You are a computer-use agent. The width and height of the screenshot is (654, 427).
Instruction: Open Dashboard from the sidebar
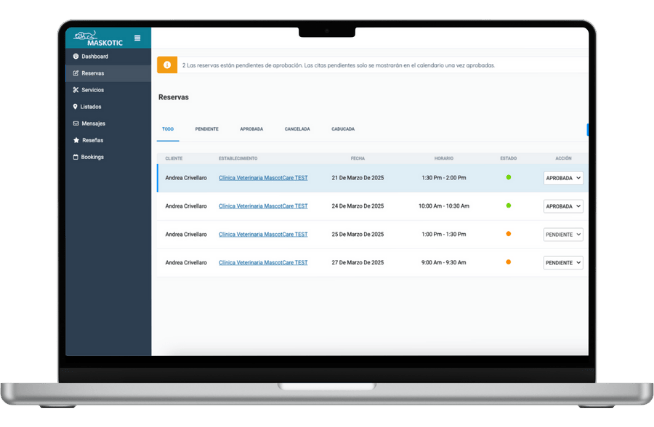point(95,56)
